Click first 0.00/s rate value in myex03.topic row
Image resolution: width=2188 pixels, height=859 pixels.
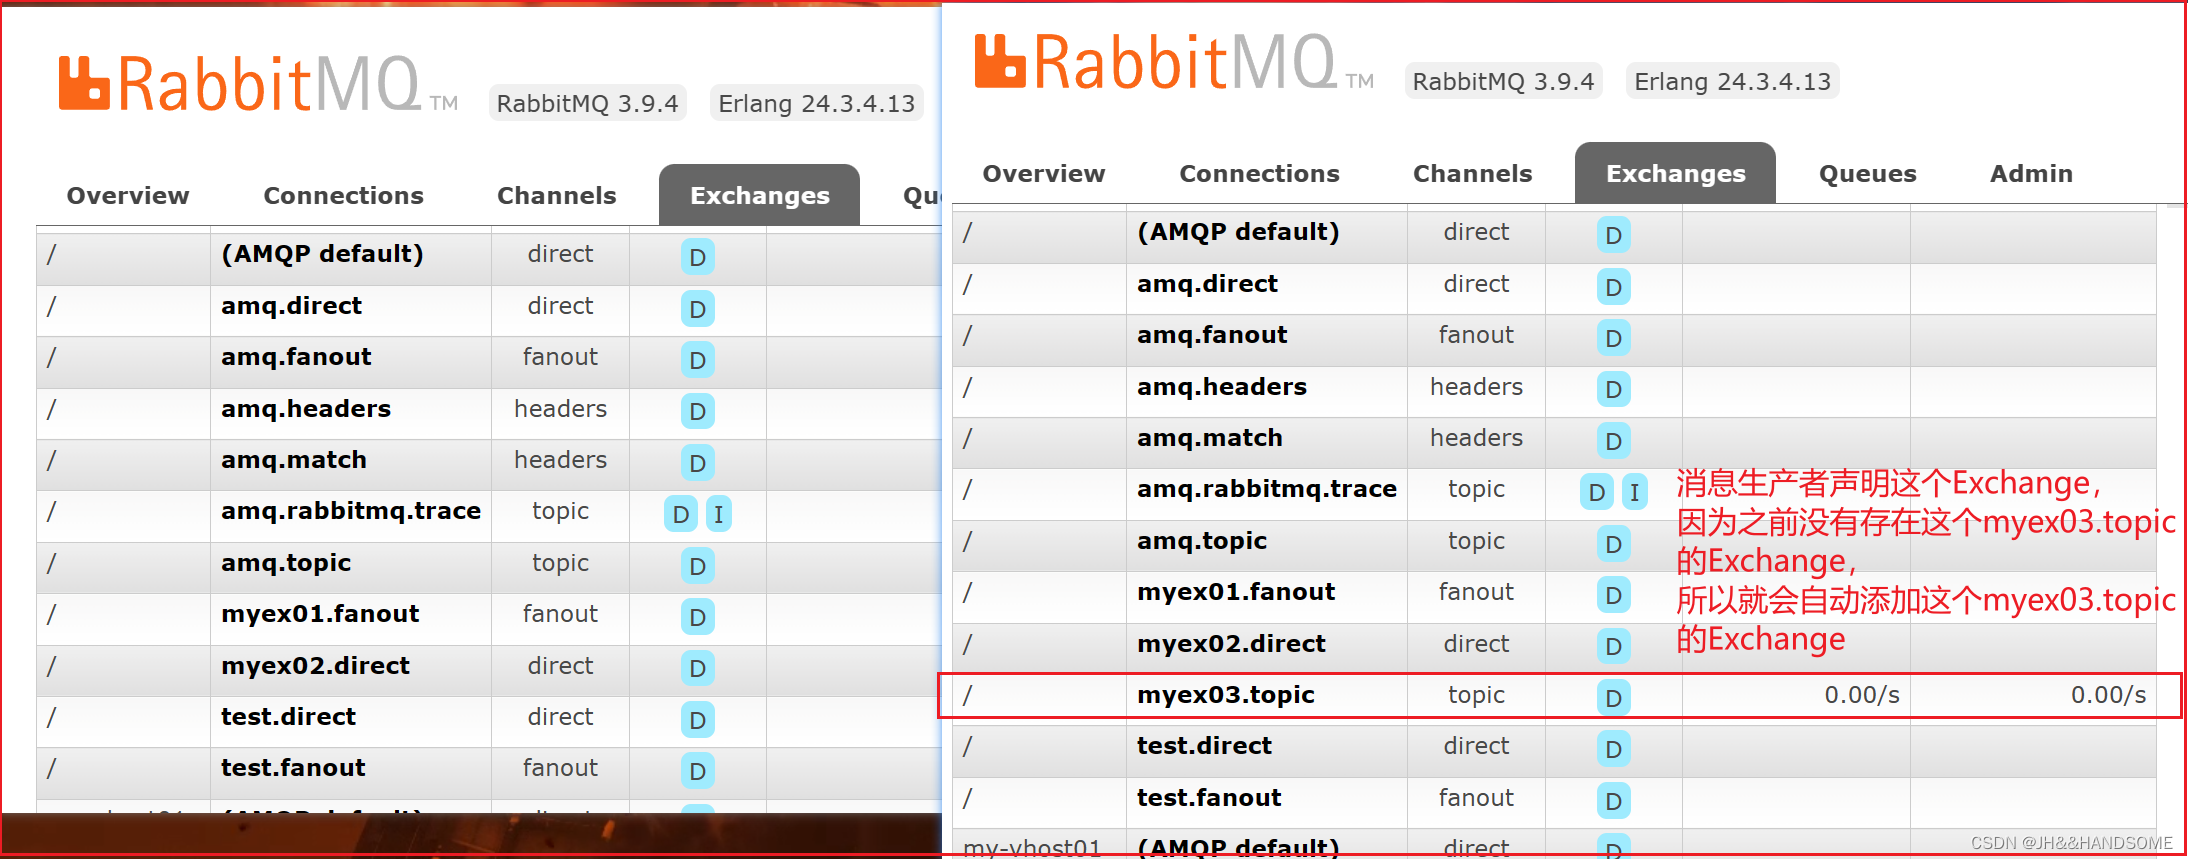[1862, 695]
